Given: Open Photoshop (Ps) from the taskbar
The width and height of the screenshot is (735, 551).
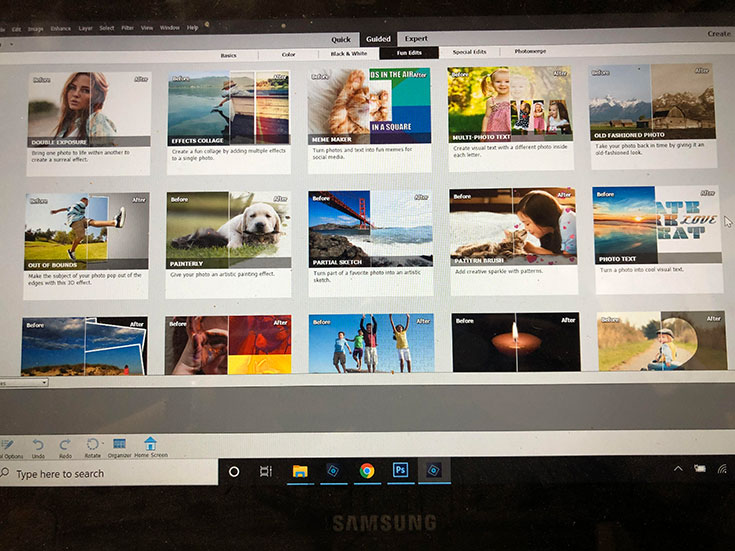Looking at the screenshot, I should [400, 470].
